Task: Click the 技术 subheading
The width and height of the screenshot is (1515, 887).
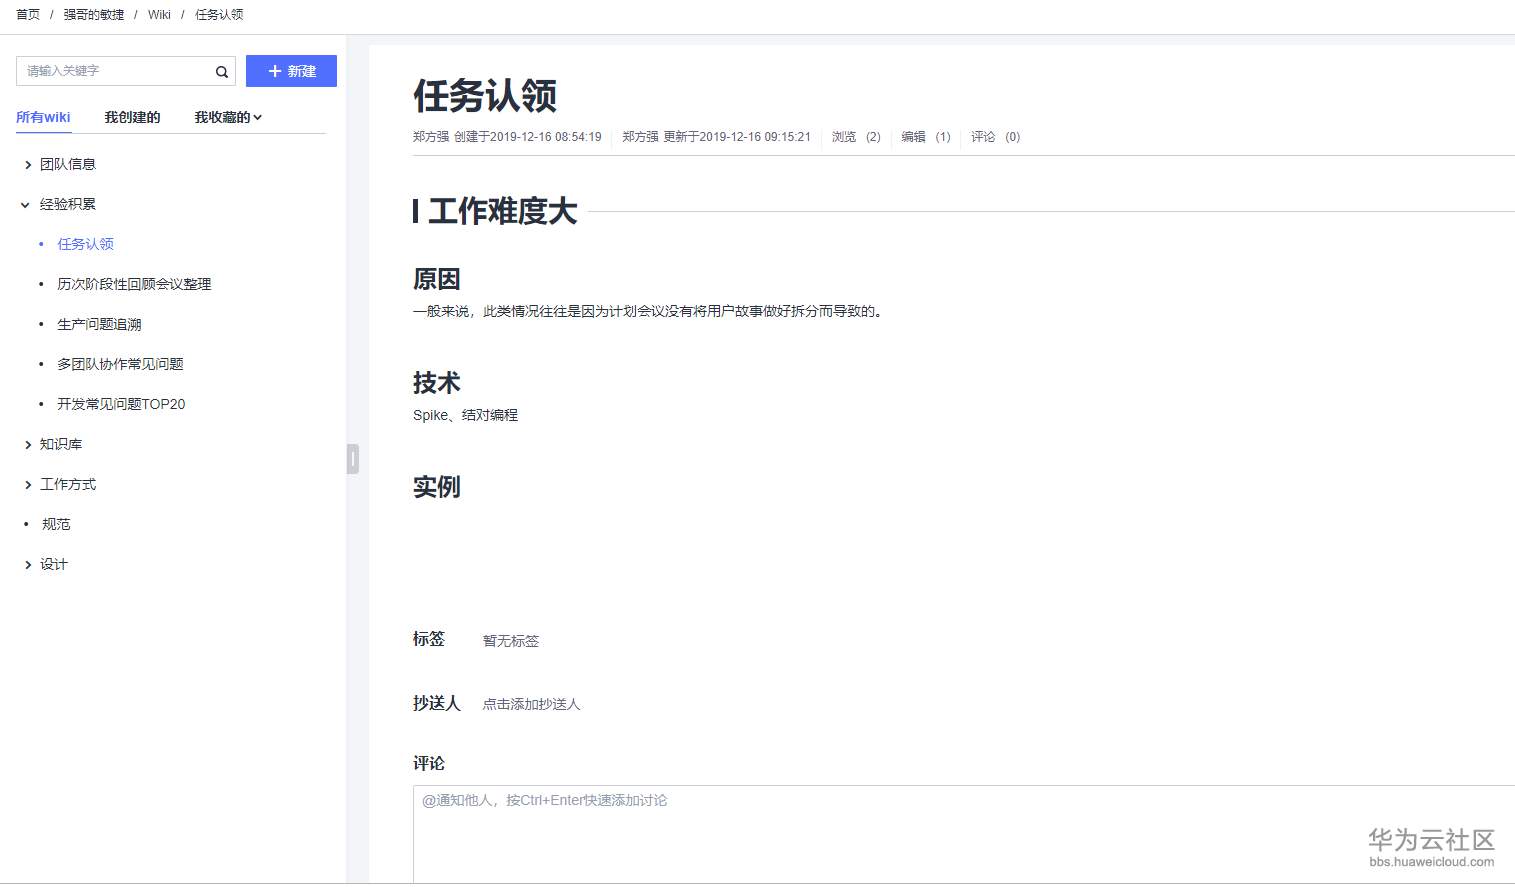Action: point(437,383)
